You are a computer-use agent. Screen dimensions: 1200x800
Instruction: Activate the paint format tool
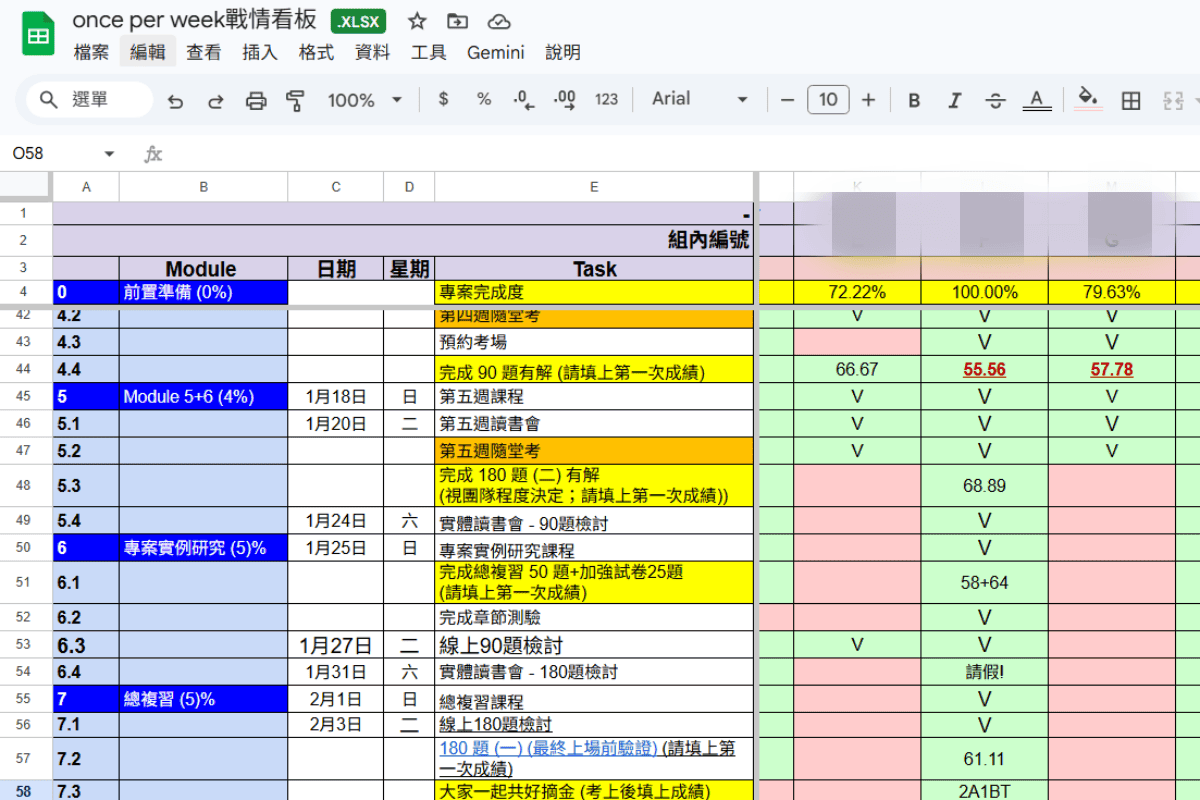pyautogui.click(x=295, y=100)
